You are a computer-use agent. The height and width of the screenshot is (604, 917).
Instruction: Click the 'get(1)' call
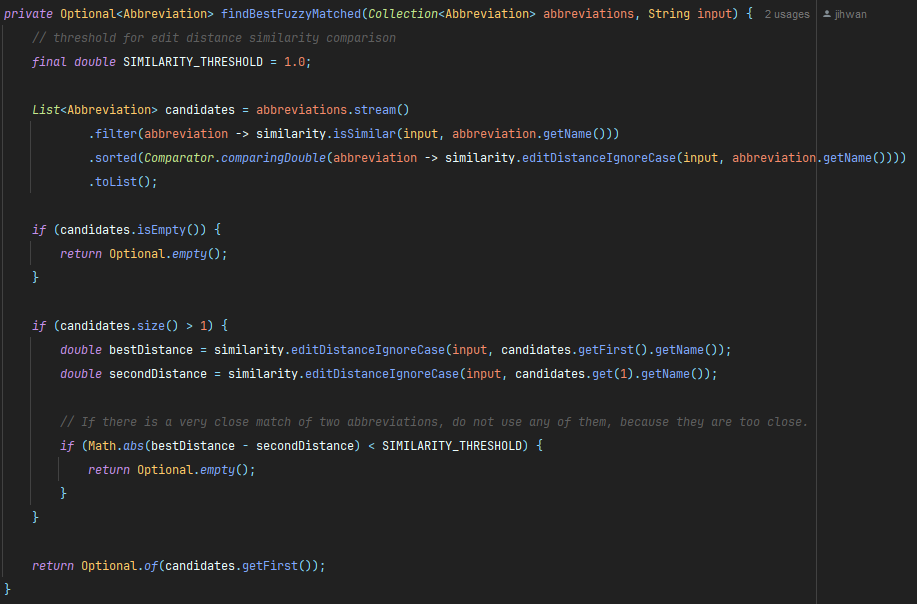(613, 374)
